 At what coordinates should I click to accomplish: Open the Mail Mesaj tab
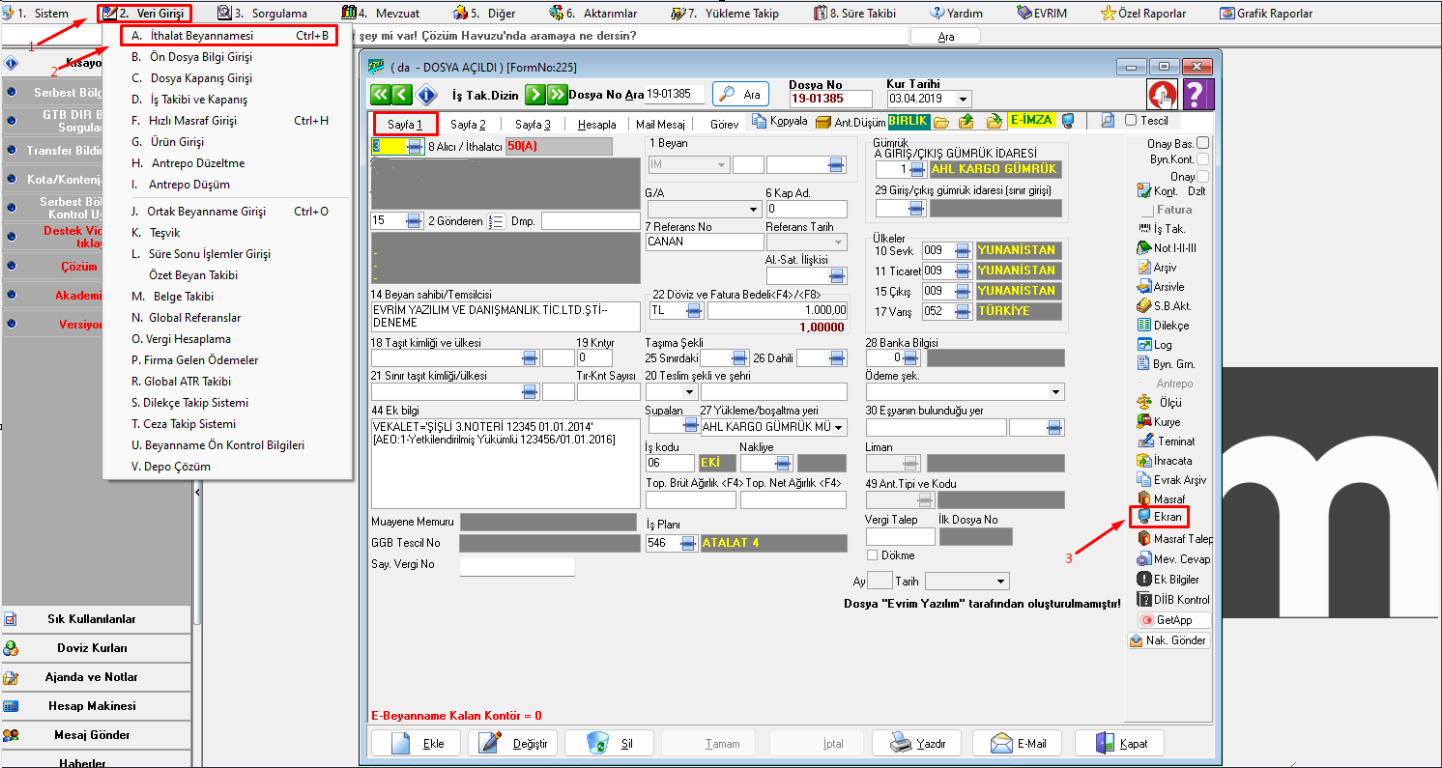(660, 124)
